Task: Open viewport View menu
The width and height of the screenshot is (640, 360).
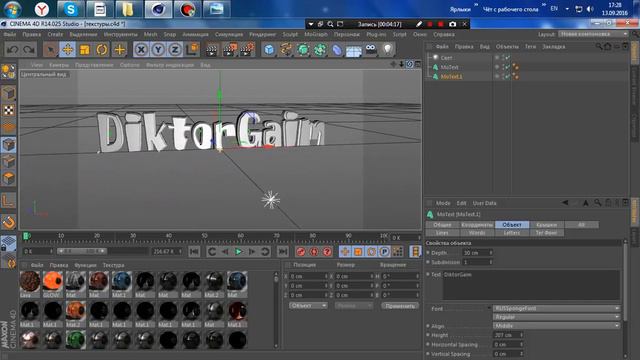Action: click(x=37, y=65)
